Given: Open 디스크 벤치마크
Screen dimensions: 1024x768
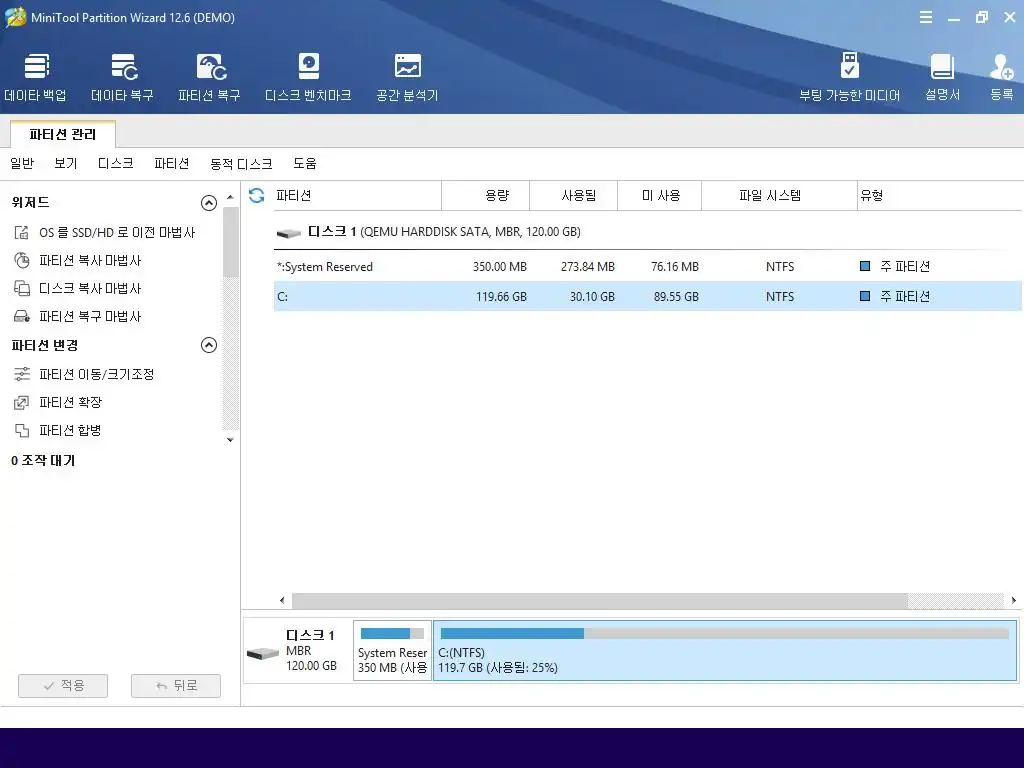Looking at the screenshot, I should (x=308, y=77).
